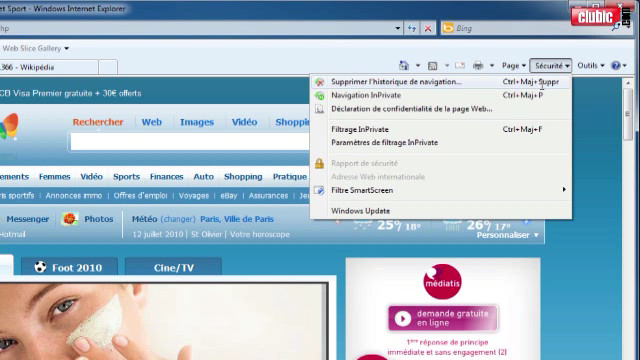Click the MSN search text field
Screen dimensions: 640x360
(190, 142)
